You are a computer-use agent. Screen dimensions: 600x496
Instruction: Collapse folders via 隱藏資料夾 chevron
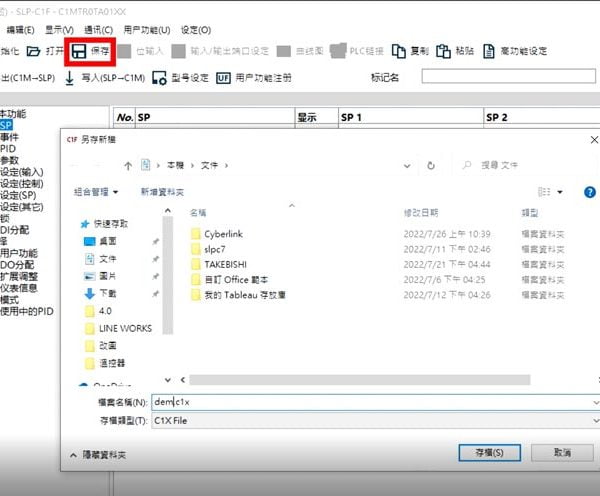point(70,455)
